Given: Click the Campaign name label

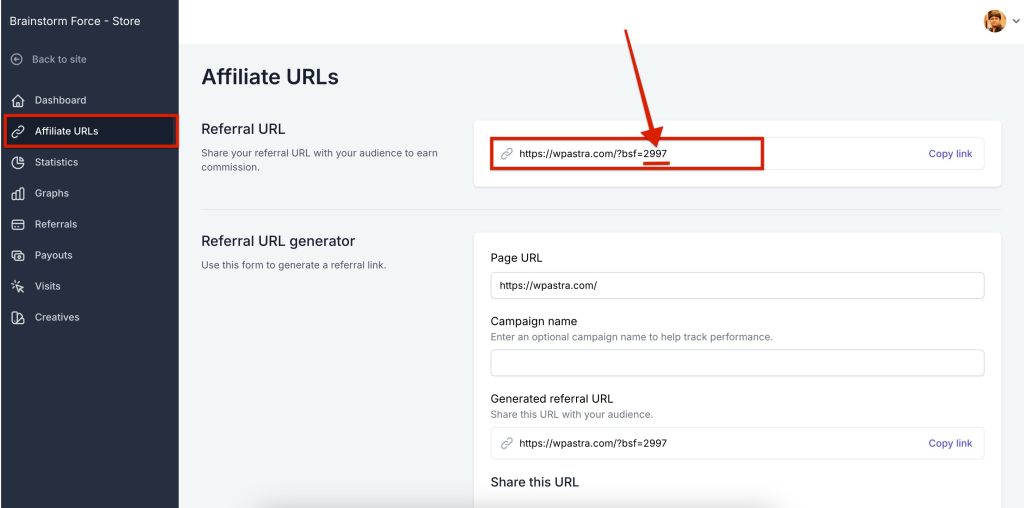Looking at the screenshot, I should (x=534, y=321).
